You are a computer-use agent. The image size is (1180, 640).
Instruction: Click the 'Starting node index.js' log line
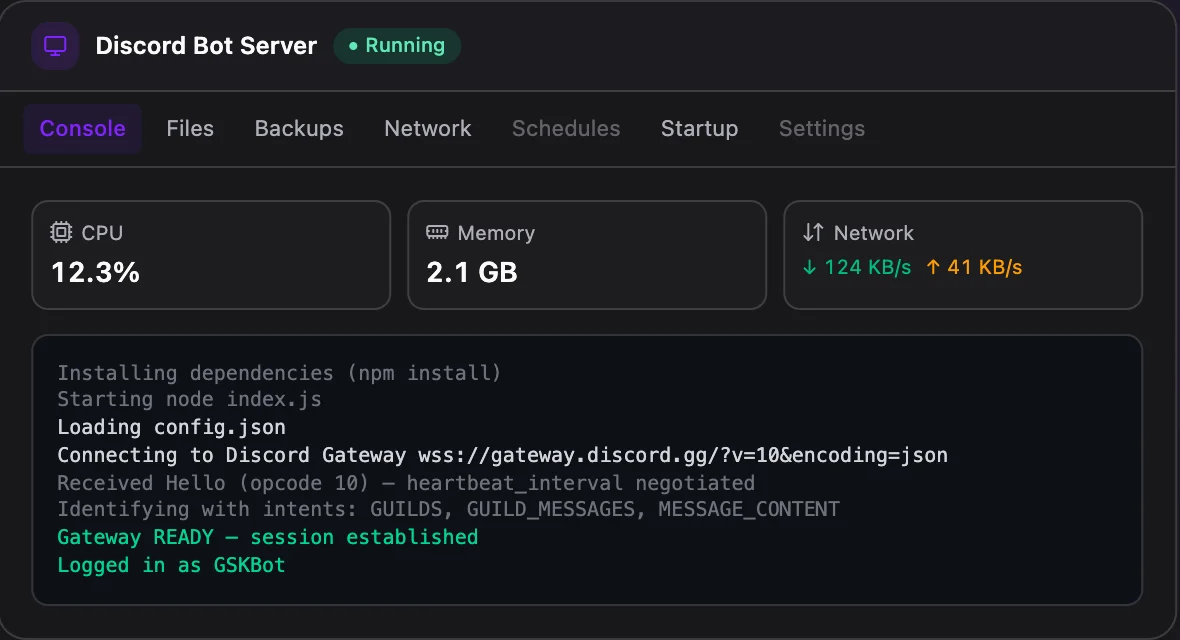[x=190, y=399]
